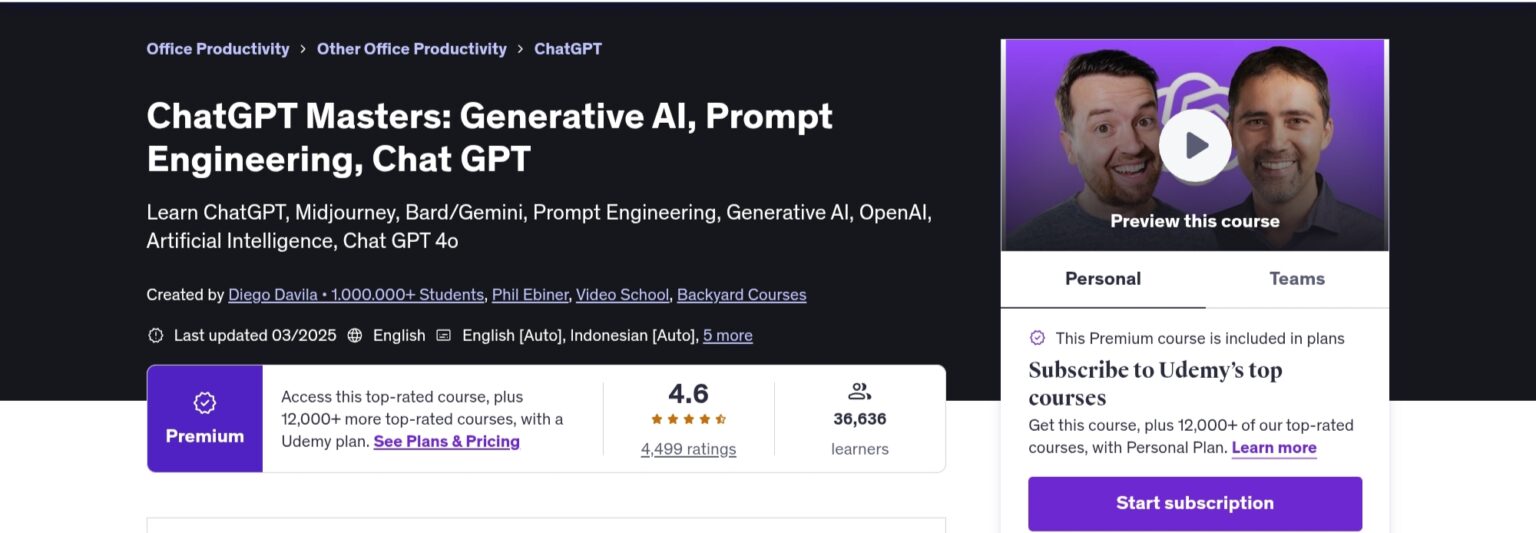Switch to the Teams tab
1536x533 pixels.
click(x=1297, y=279)
